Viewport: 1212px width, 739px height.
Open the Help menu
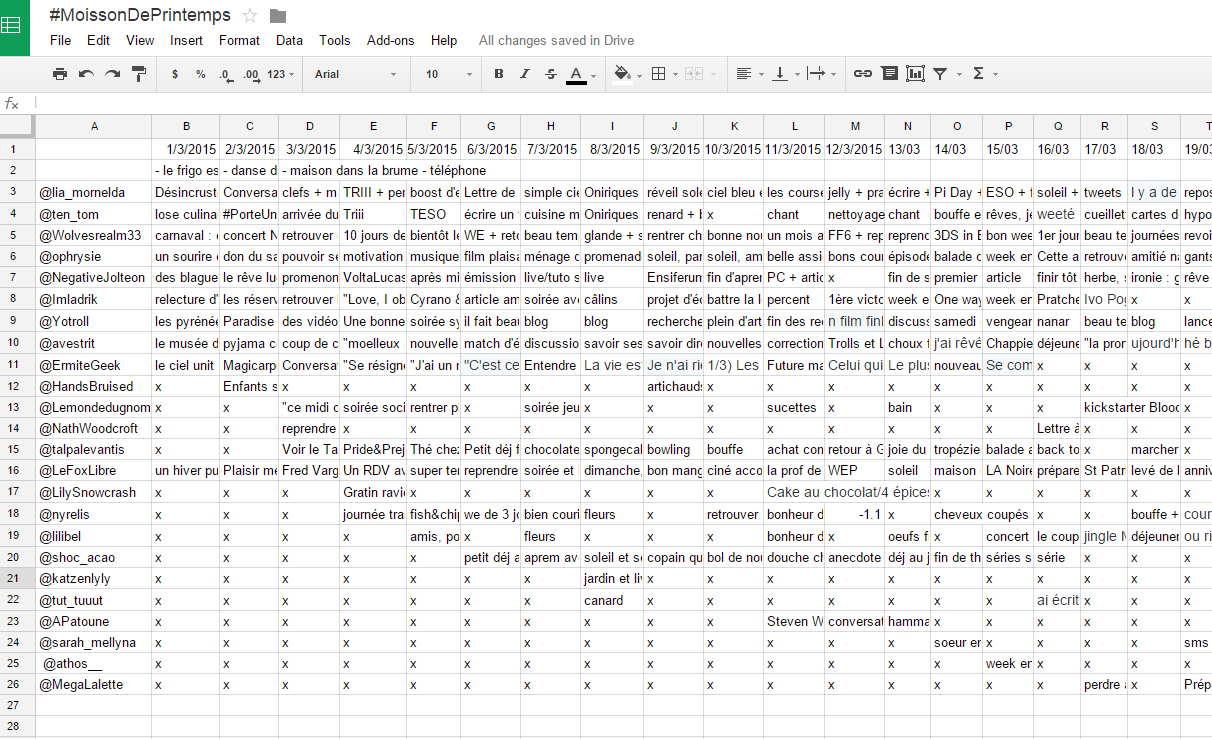point(444,41)
